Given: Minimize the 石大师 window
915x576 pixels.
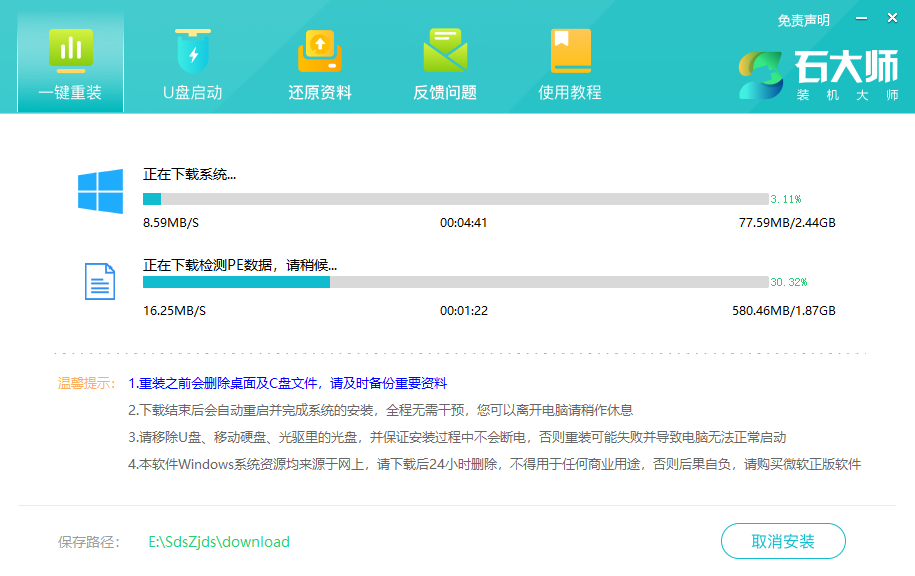Looking at the screenshot, I should (x=860, y=17).
